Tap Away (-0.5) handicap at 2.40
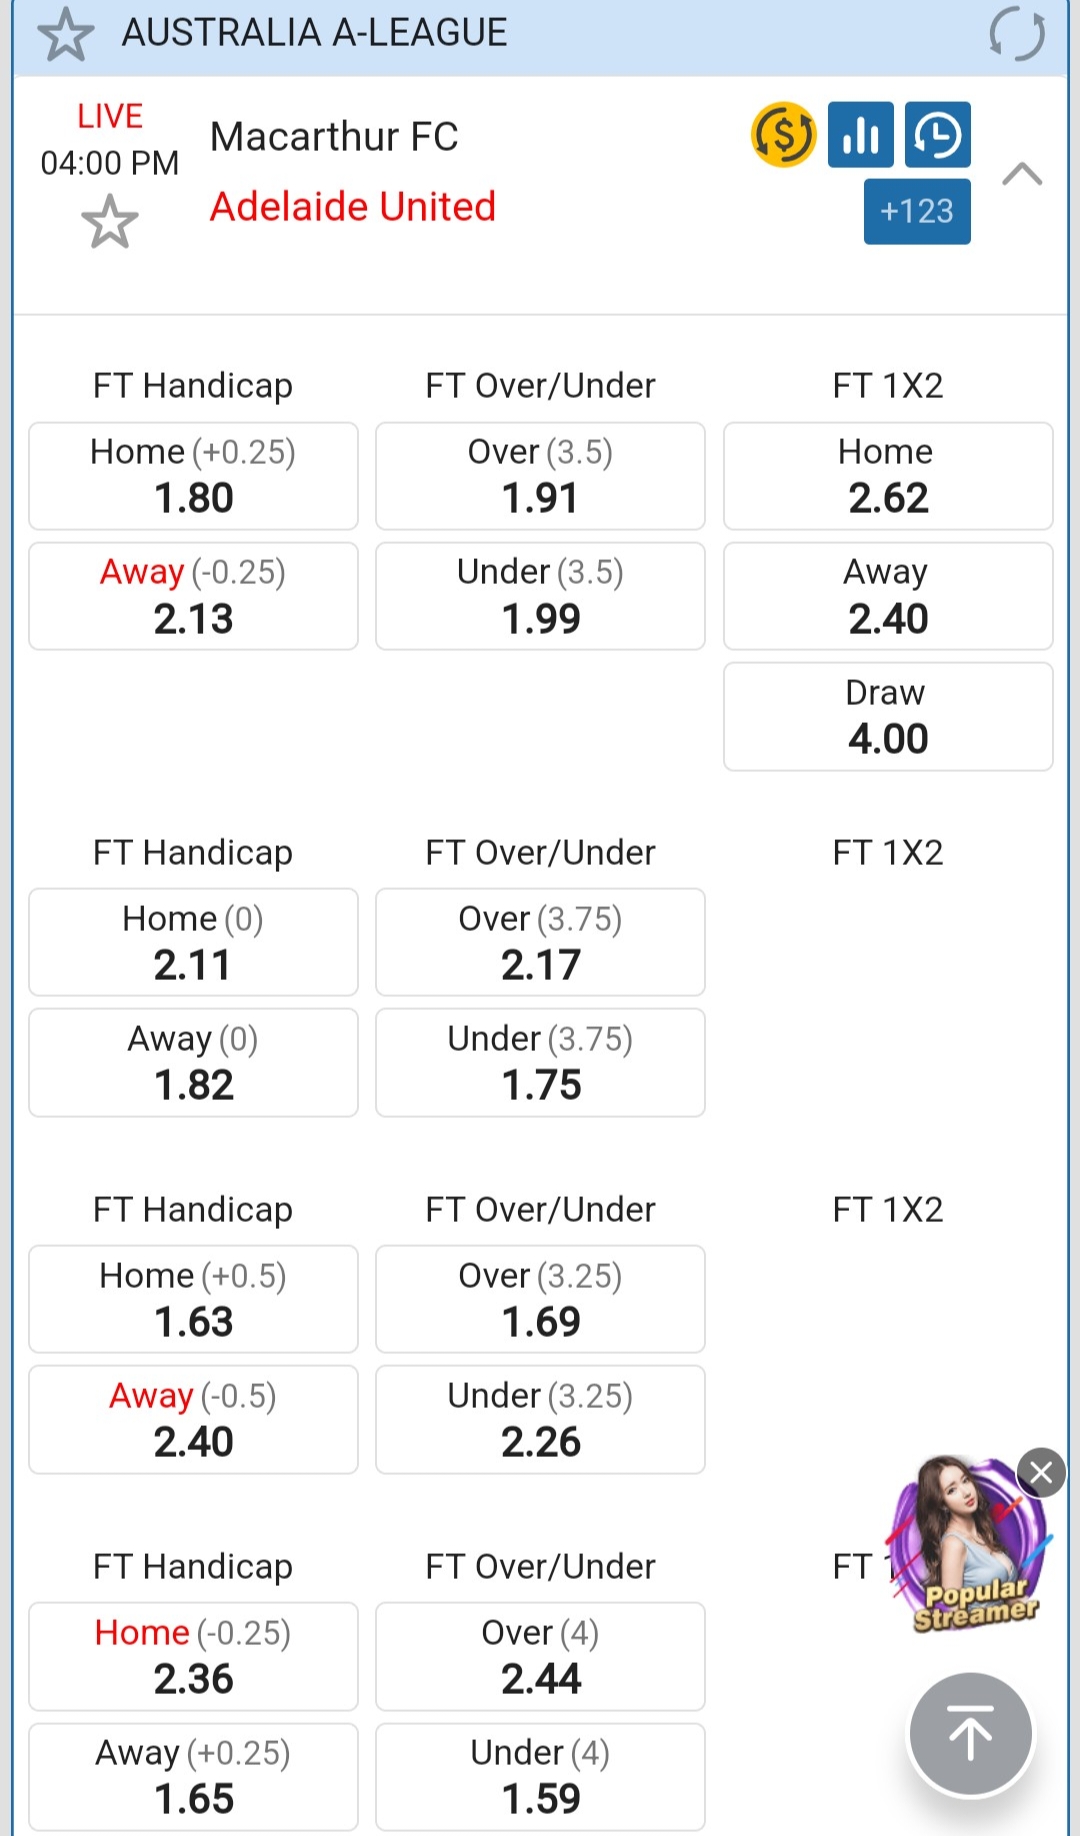 193,1419
